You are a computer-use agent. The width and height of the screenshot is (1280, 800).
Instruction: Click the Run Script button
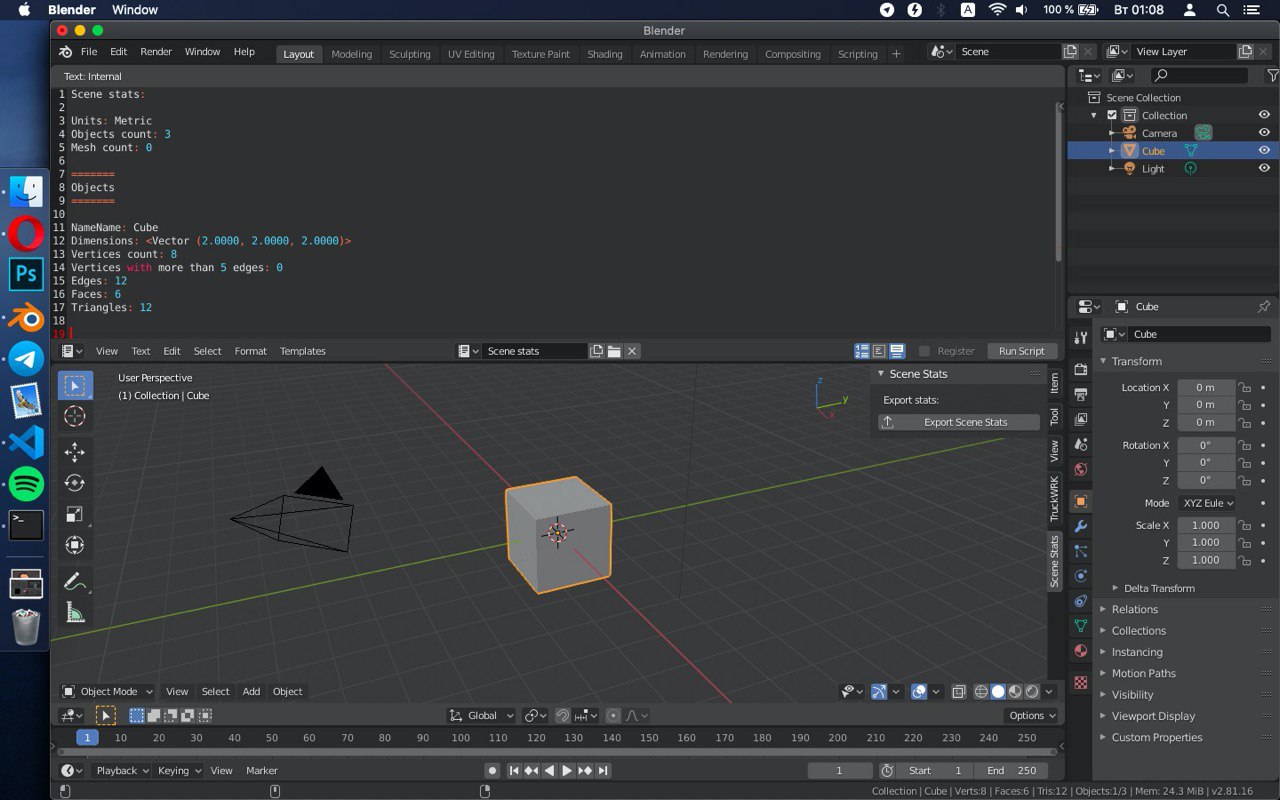point(1021,351)
